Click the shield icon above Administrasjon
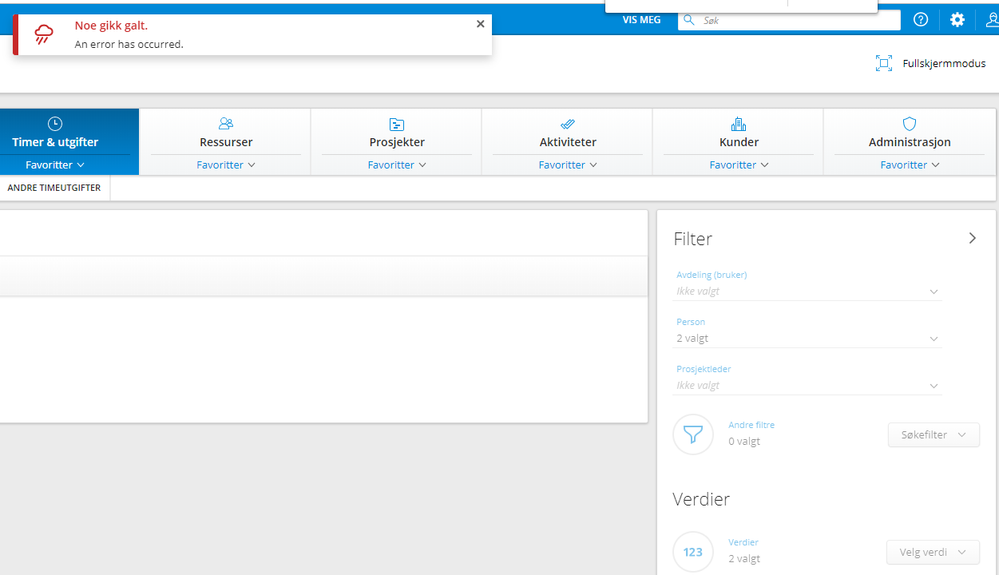 coord(909,124)
